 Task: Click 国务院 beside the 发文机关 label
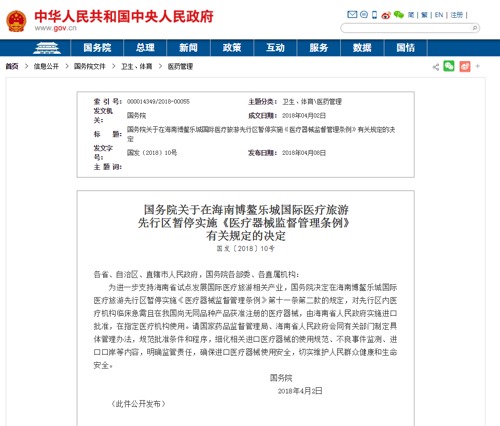click(136, 116)
